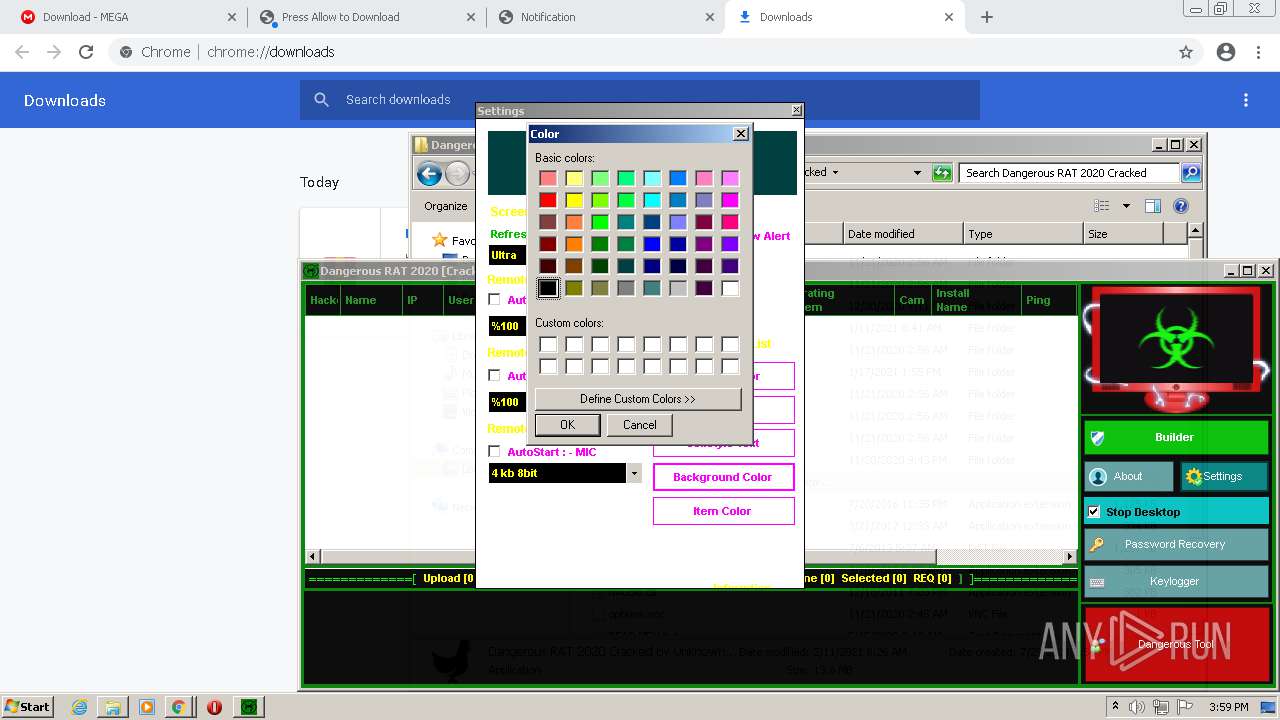Screen dimensions: 1280x720
Task: Click Explorer's green refresh icon
Action: (x=941, y=173)
